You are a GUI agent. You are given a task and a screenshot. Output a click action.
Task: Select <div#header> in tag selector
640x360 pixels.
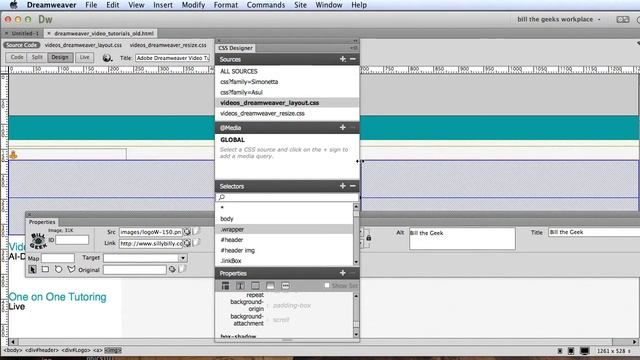43,350
